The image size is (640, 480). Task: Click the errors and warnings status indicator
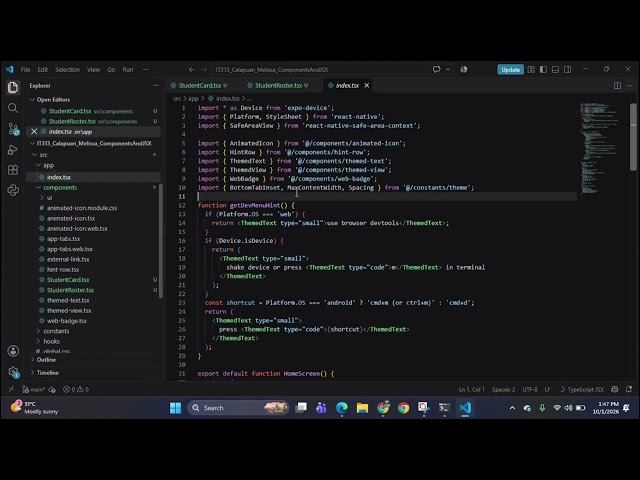[x=76, y=389]
